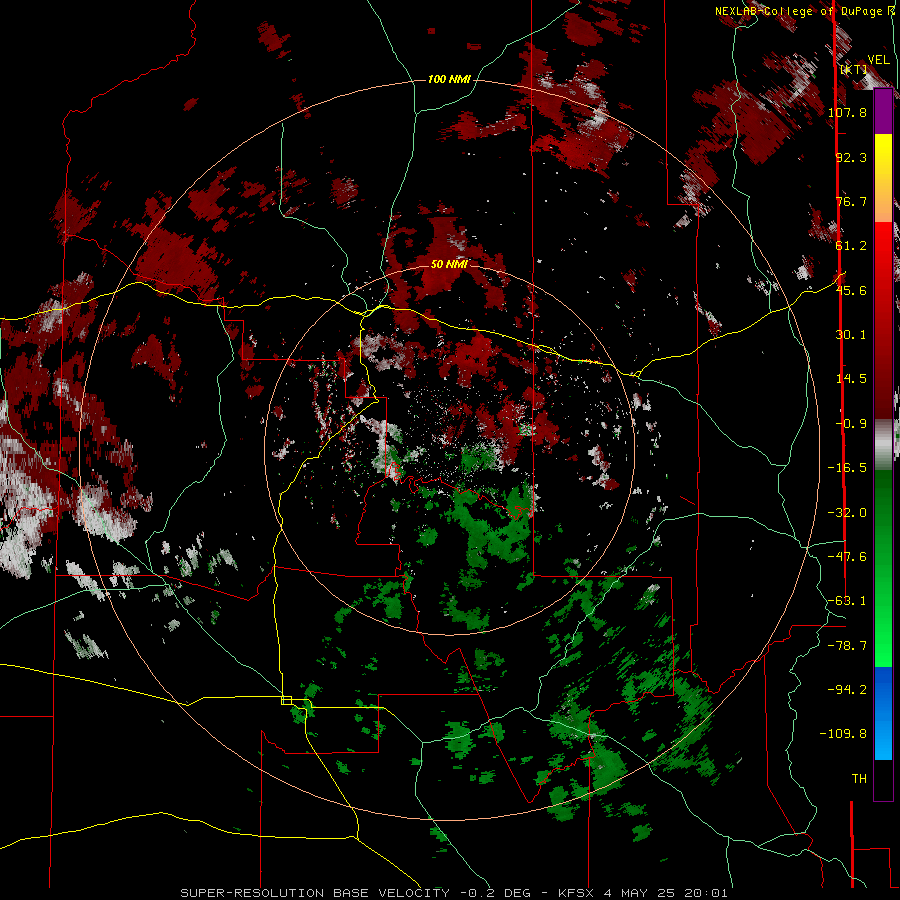Click the VEL legend title
The image size is (900, 900).
click(x=879, y=59)
